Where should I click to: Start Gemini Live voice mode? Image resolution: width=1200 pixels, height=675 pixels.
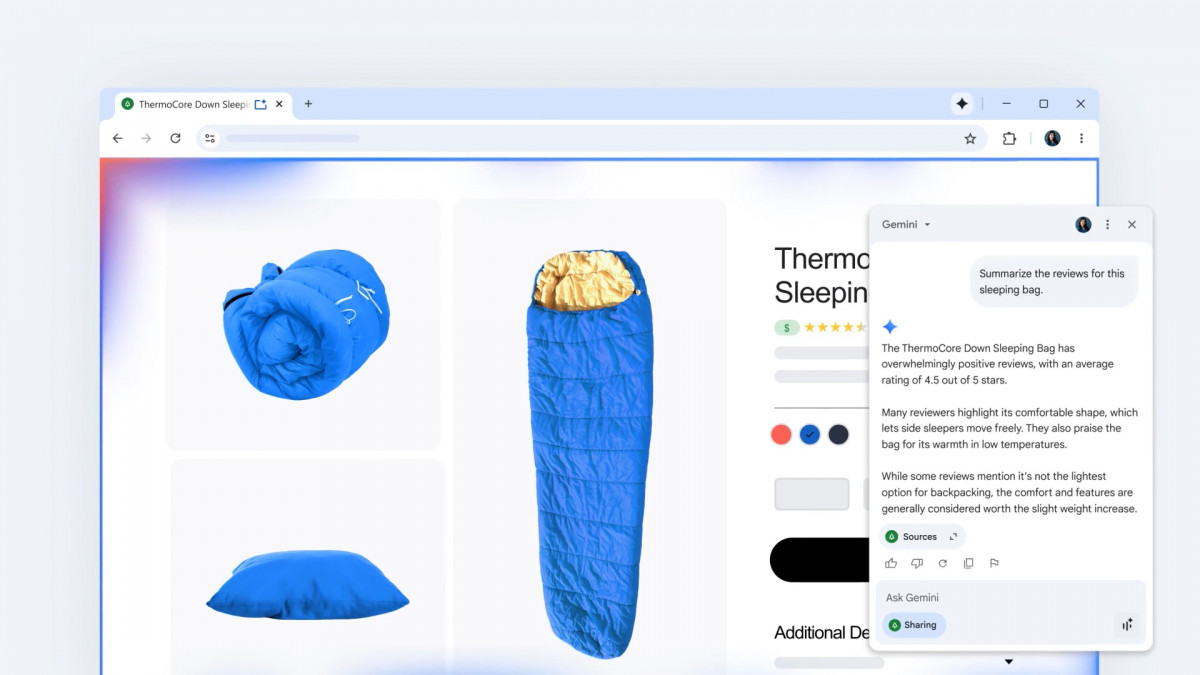1127,625
